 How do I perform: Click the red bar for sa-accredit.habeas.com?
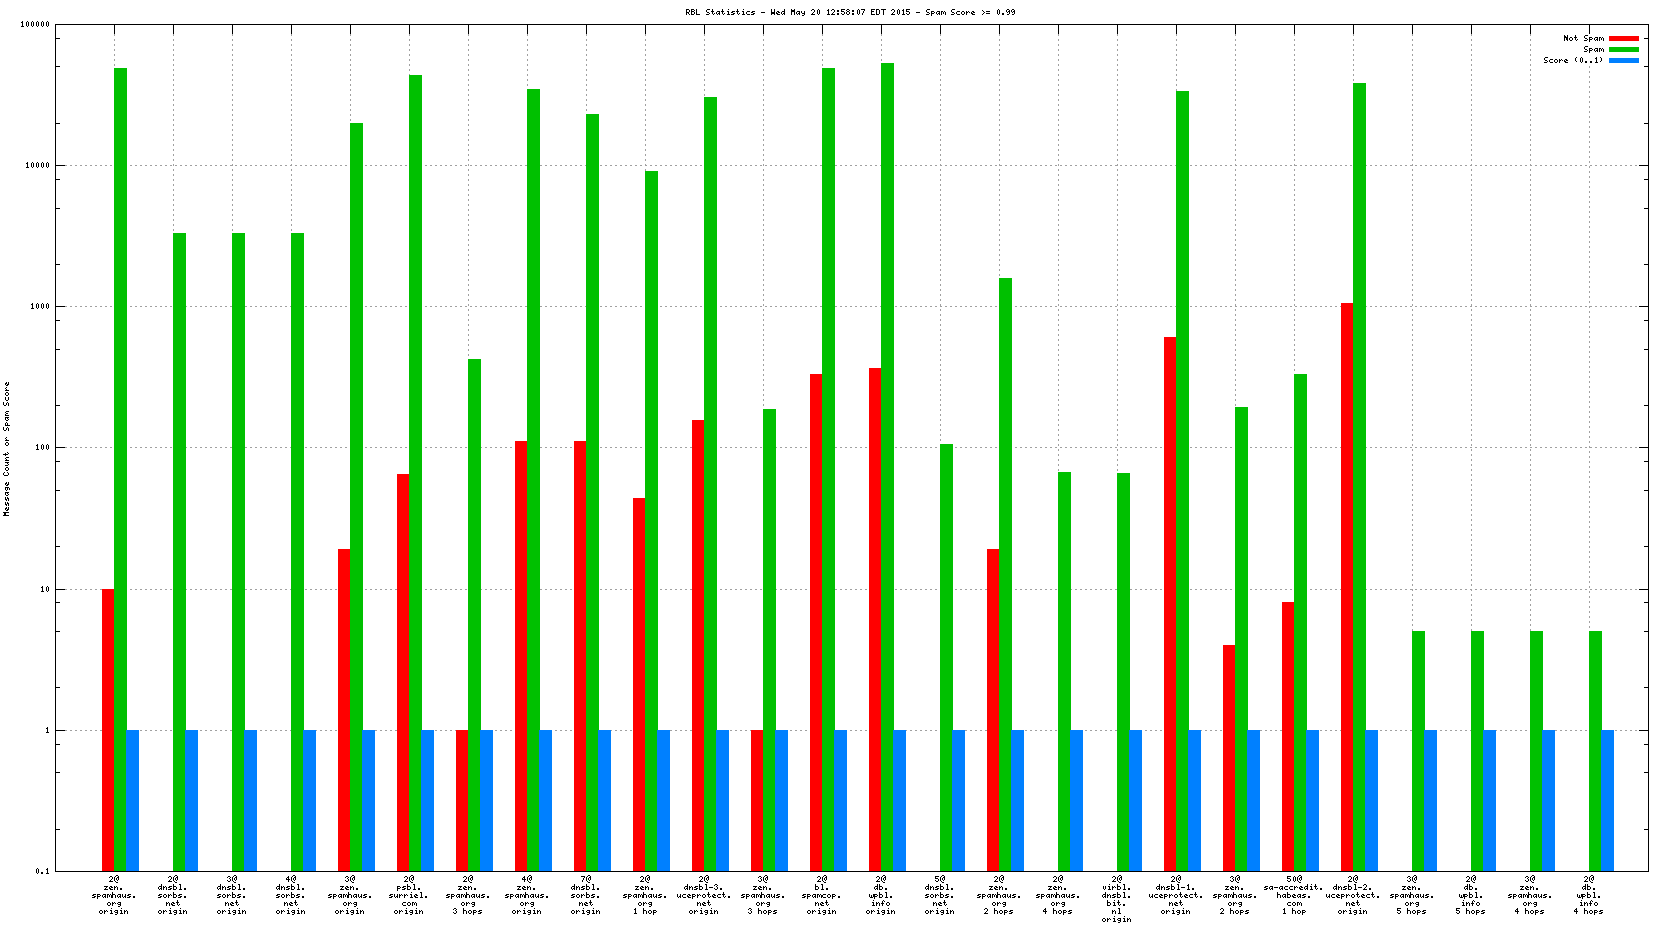pyautogui.click(x=1288, y=736)
